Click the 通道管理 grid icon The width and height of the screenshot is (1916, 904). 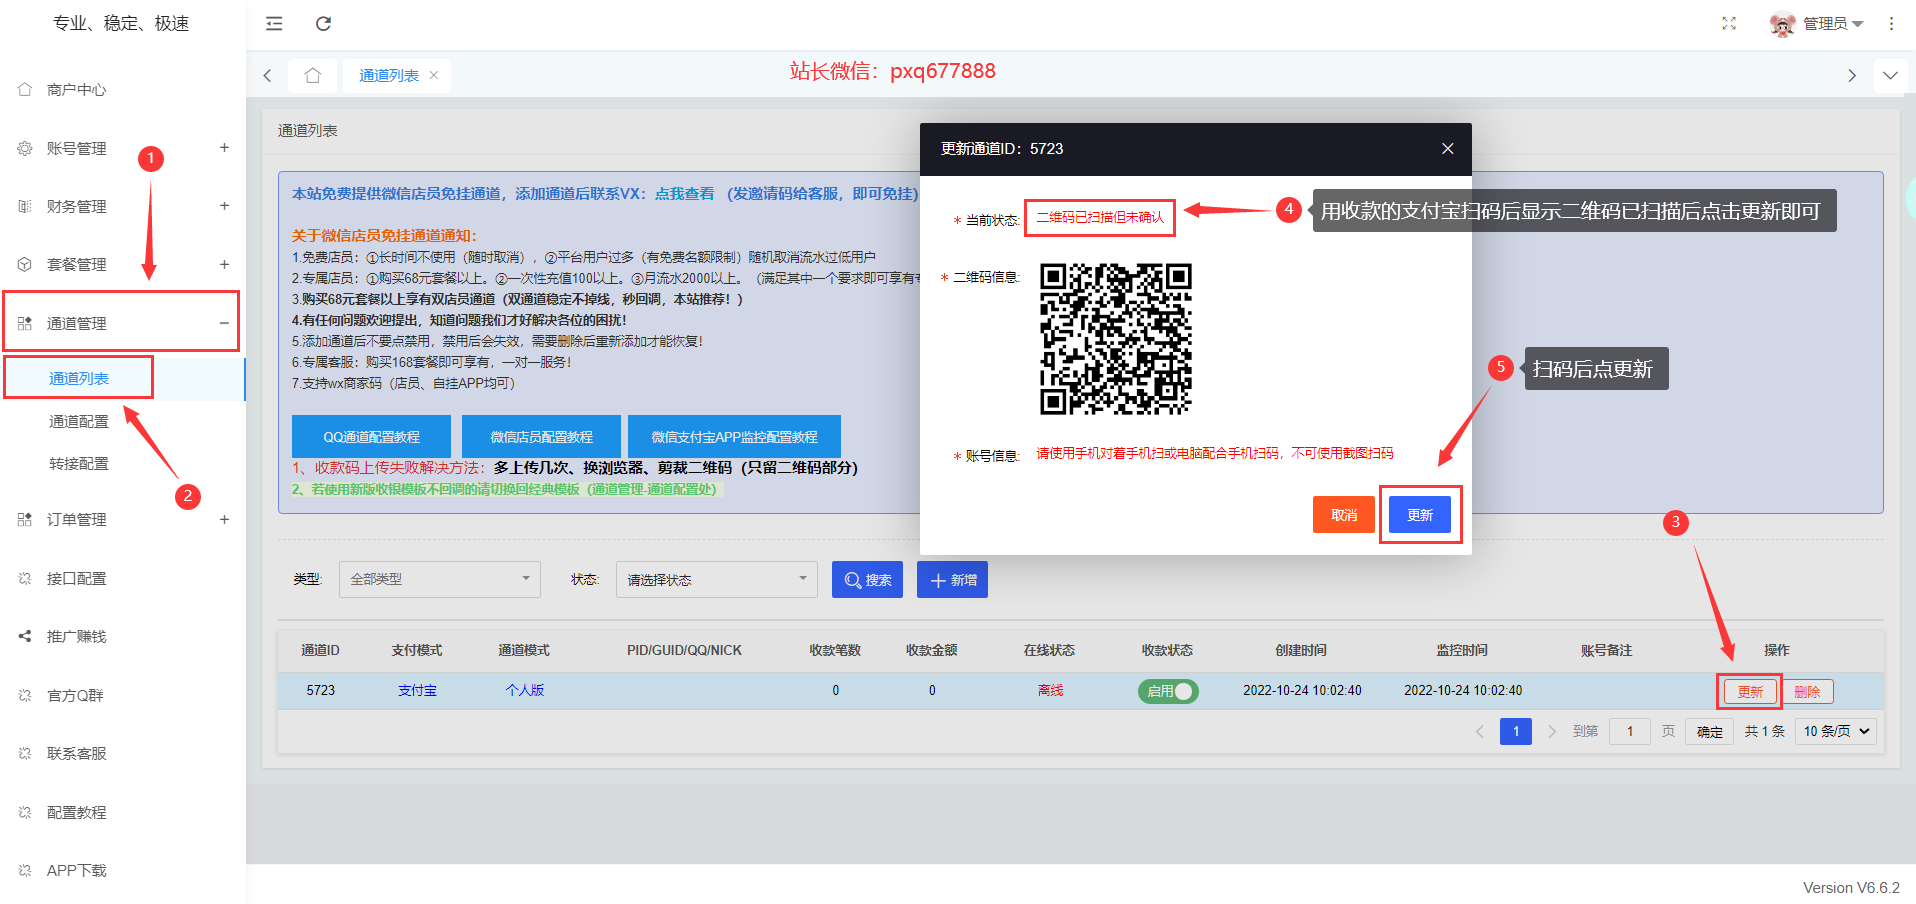tap(25, 323)
